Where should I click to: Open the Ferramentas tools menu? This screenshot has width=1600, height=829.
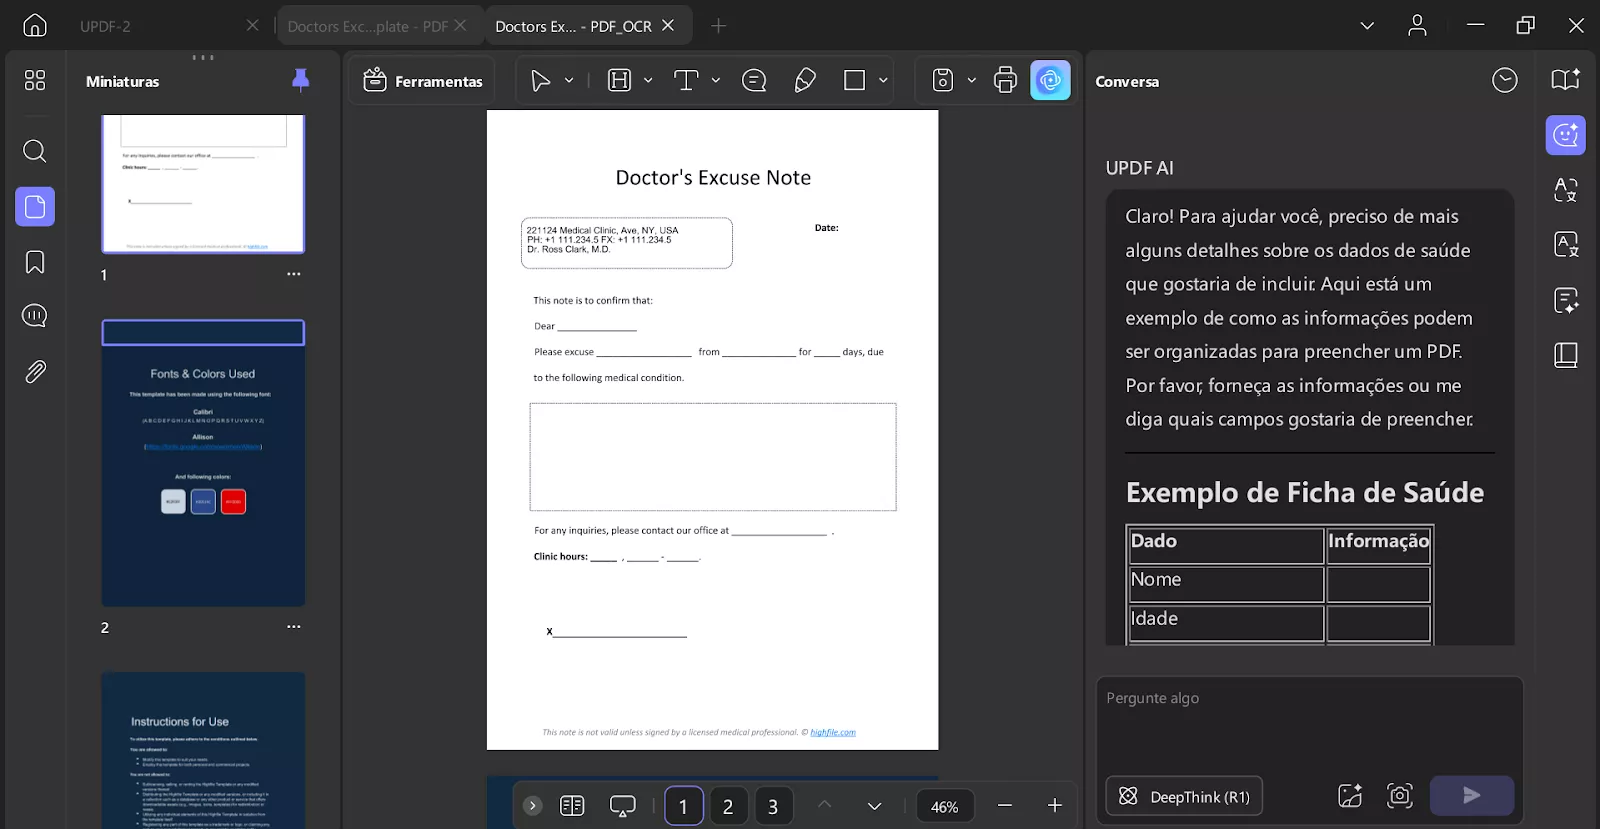[x=423, y=81]
